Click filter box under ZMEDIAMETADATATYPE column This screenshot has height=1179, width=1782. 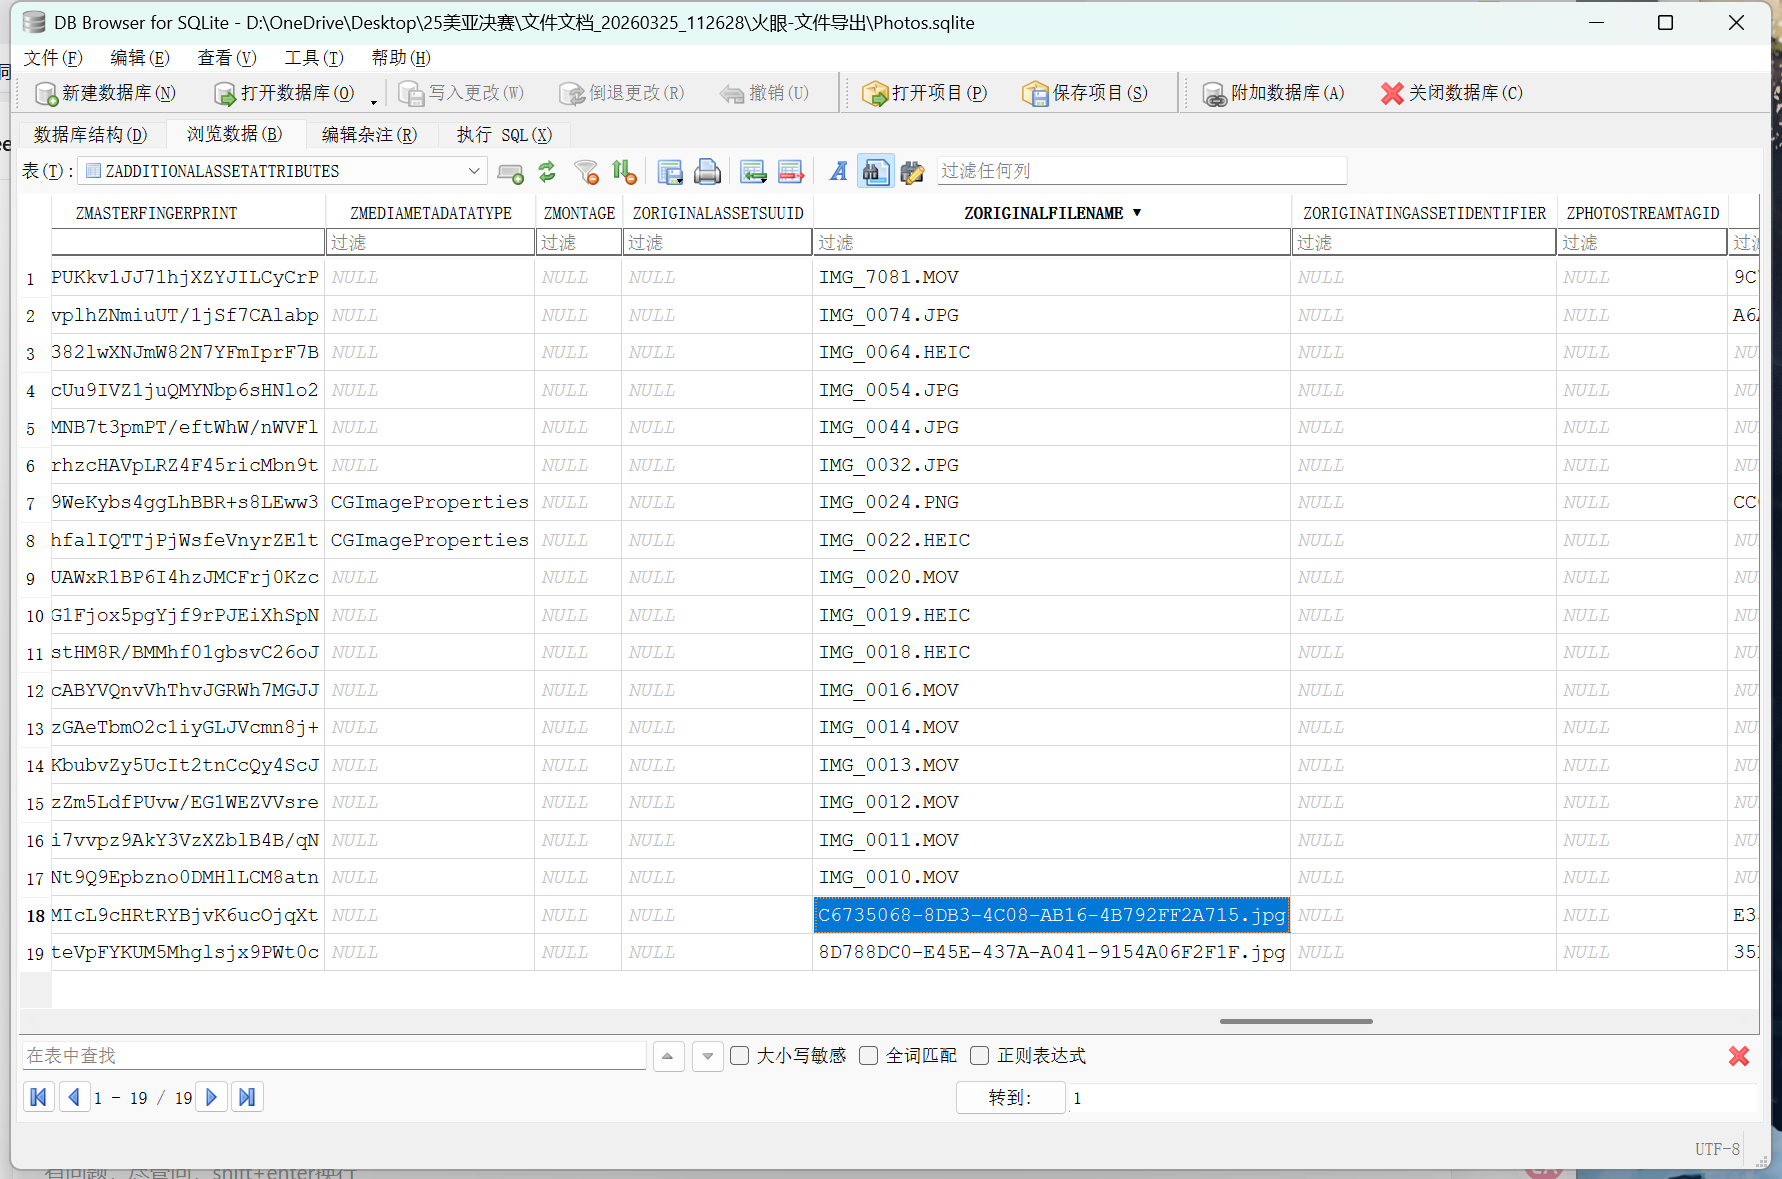(x=430, y=242)
